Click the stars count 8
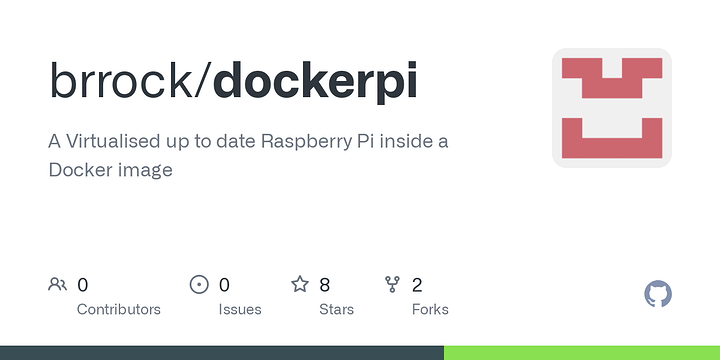 (325, 285)
